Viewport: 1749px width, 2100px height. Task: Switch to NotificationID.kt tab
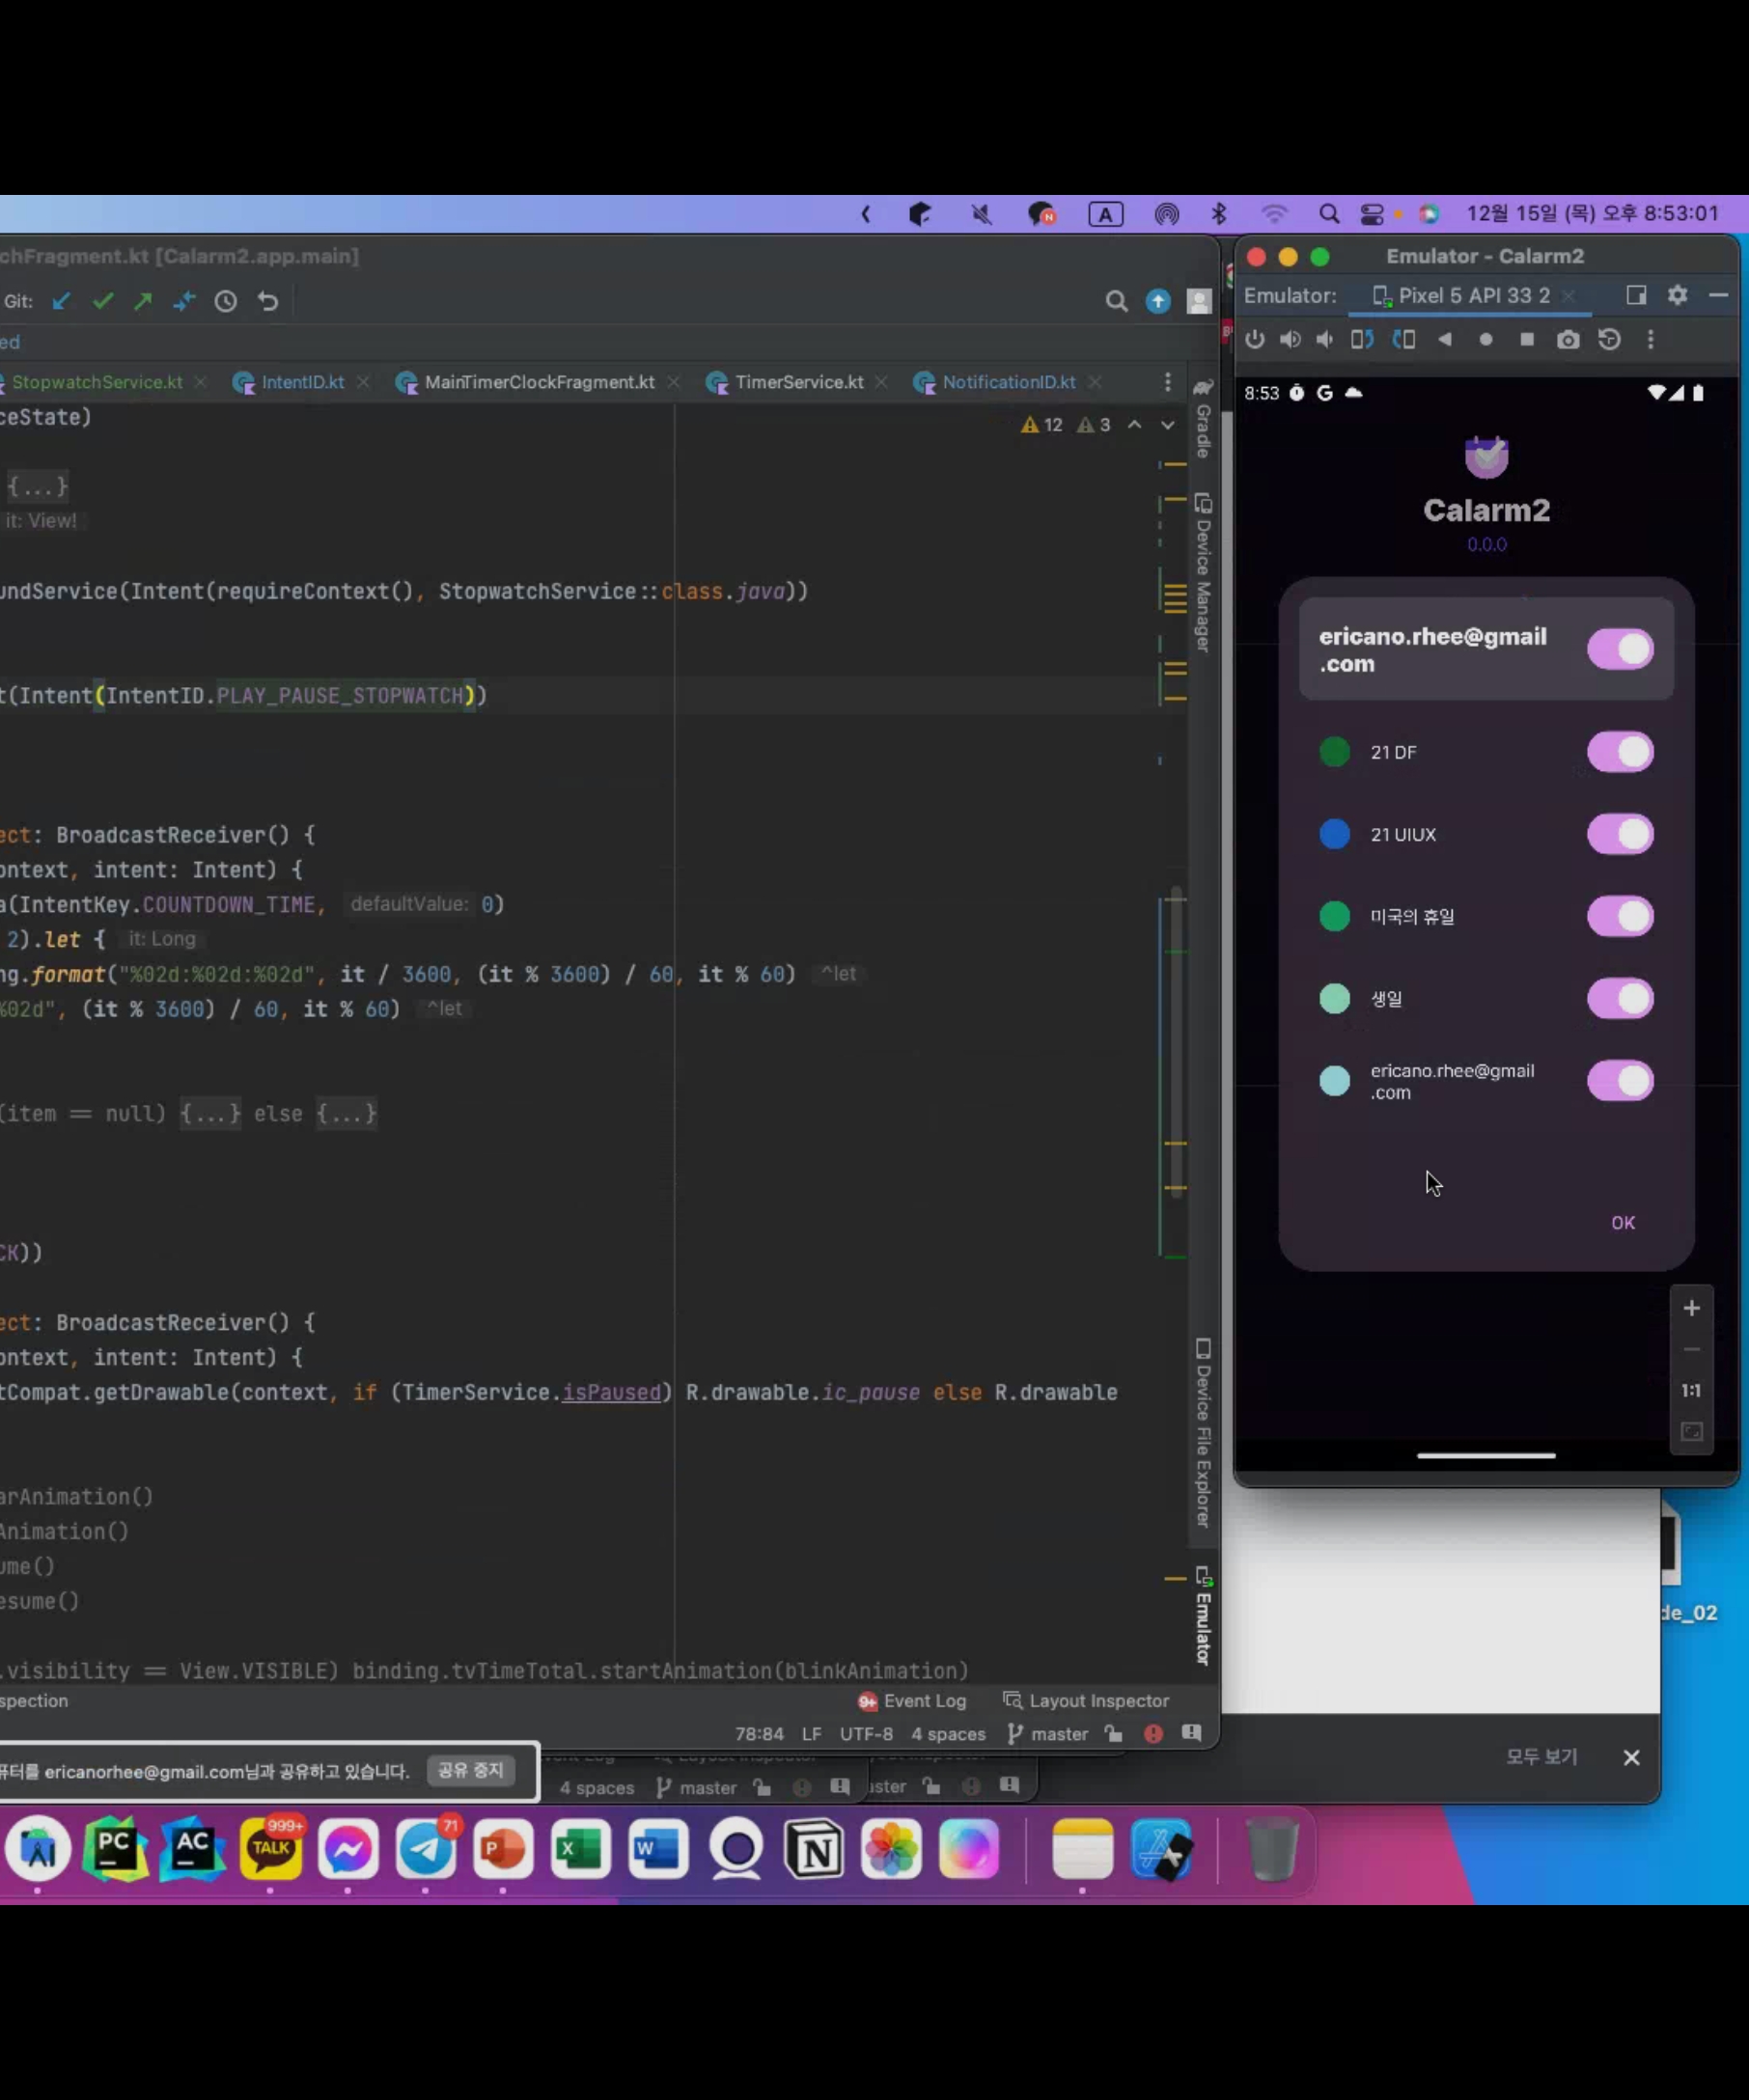point(1008,382)
